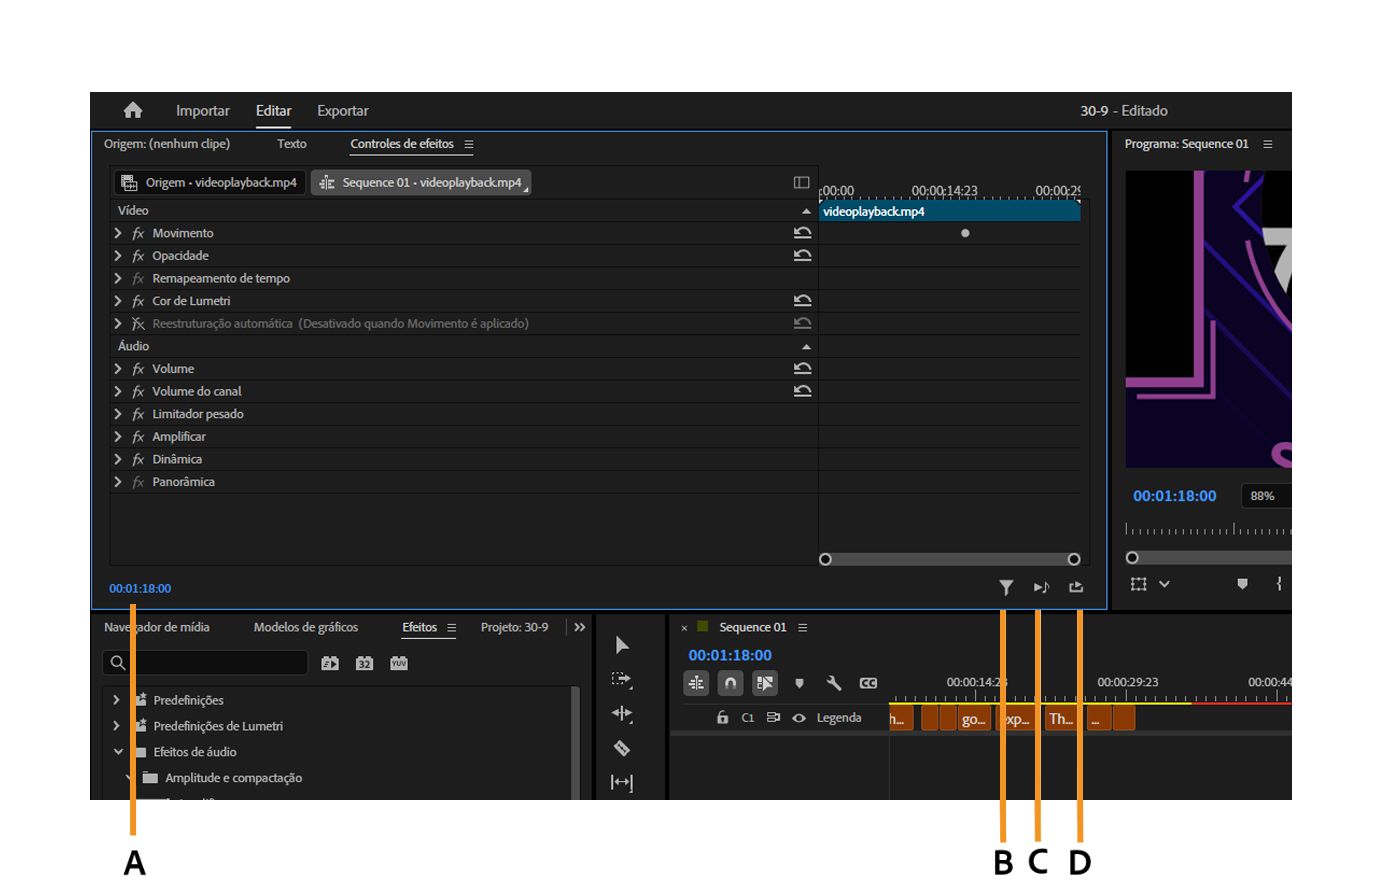This screenshot has width=1380, height=891.
Task: Toggle the Movimento fx effect on/off
Action: pyautogui.click(x=138, y=233)
